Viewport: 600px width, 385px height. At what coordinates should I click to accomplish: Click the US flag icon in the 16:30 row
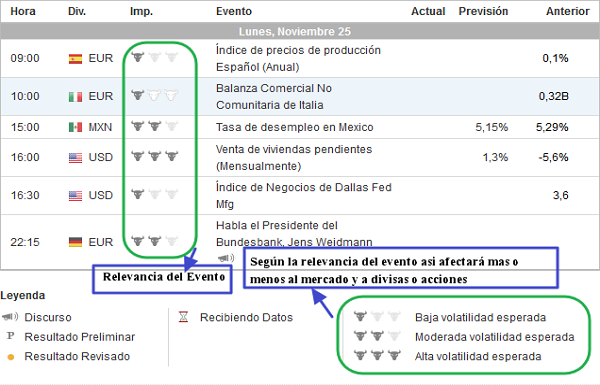click(x=75, y=196)
